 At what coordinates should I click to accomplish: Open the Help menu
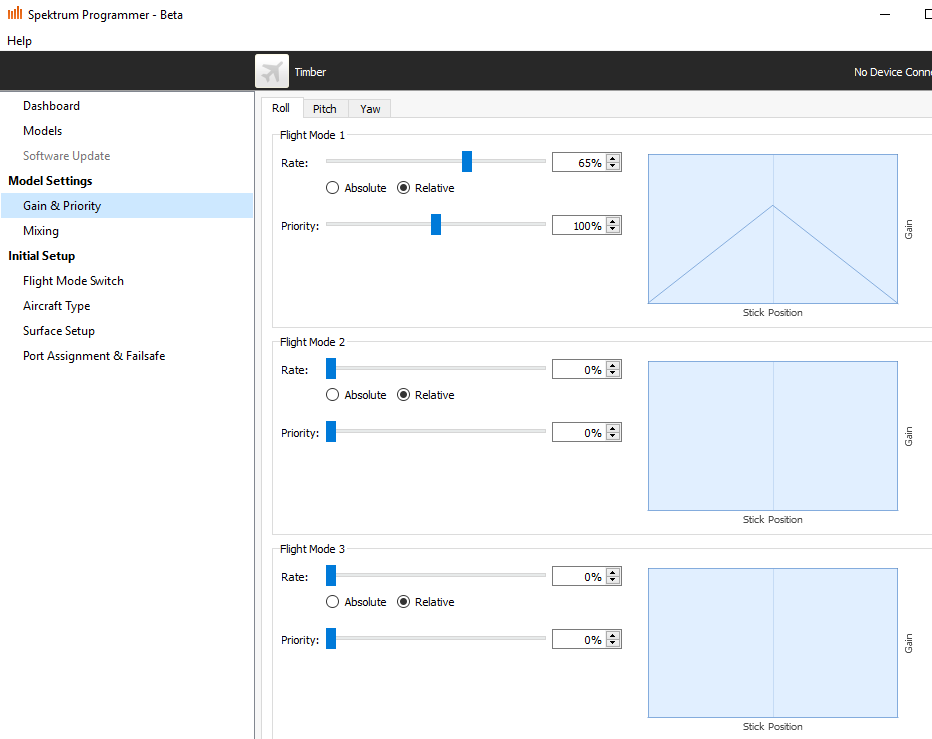tap(19, 40)
